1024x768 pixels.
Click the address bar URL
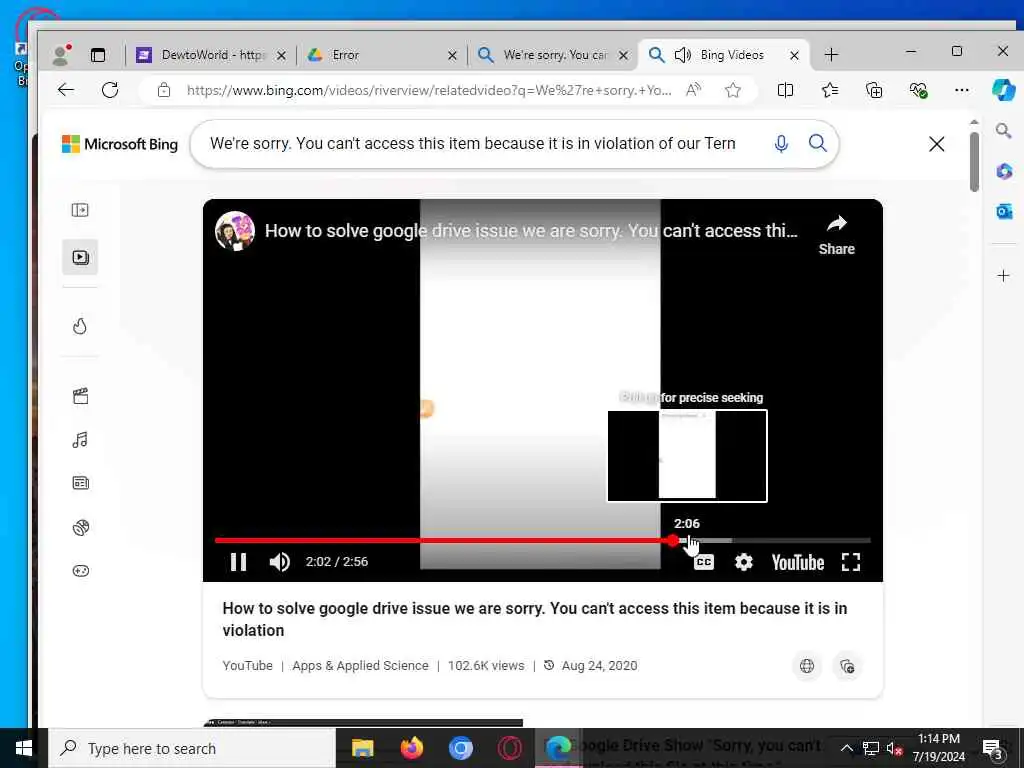click(428, 90)
